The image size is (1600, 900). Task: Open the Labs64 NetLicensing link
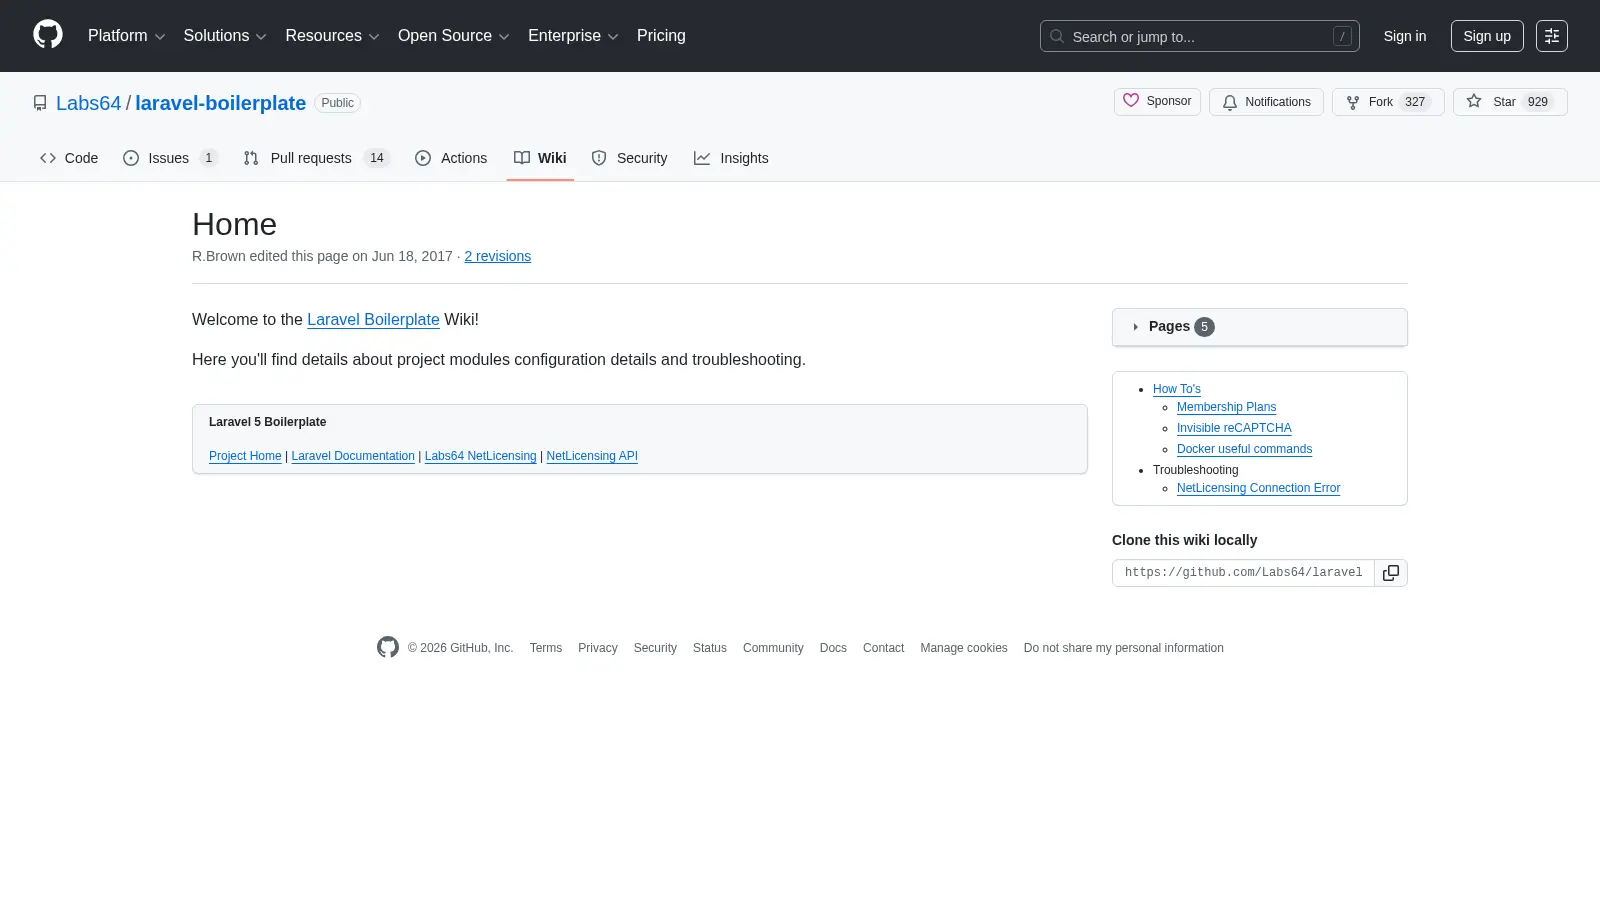[480, 456]
